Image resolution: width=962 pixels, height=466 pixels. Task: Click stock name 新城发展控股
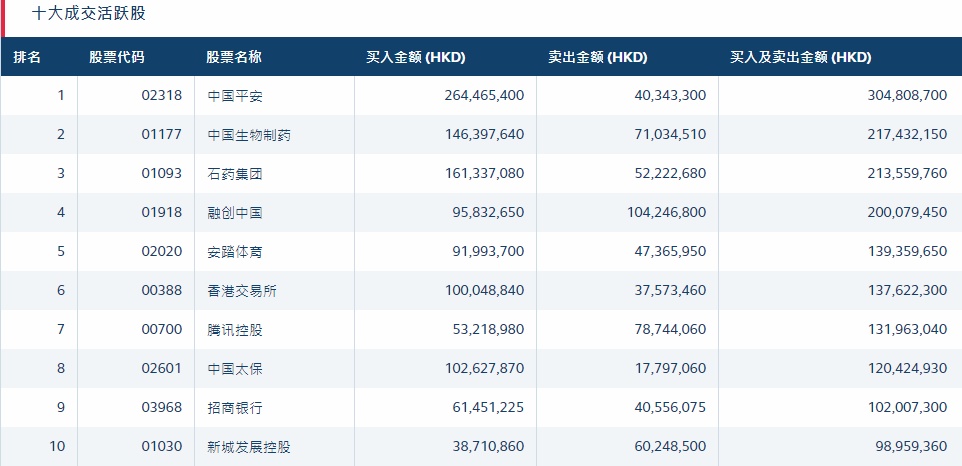tap(249, 447)
